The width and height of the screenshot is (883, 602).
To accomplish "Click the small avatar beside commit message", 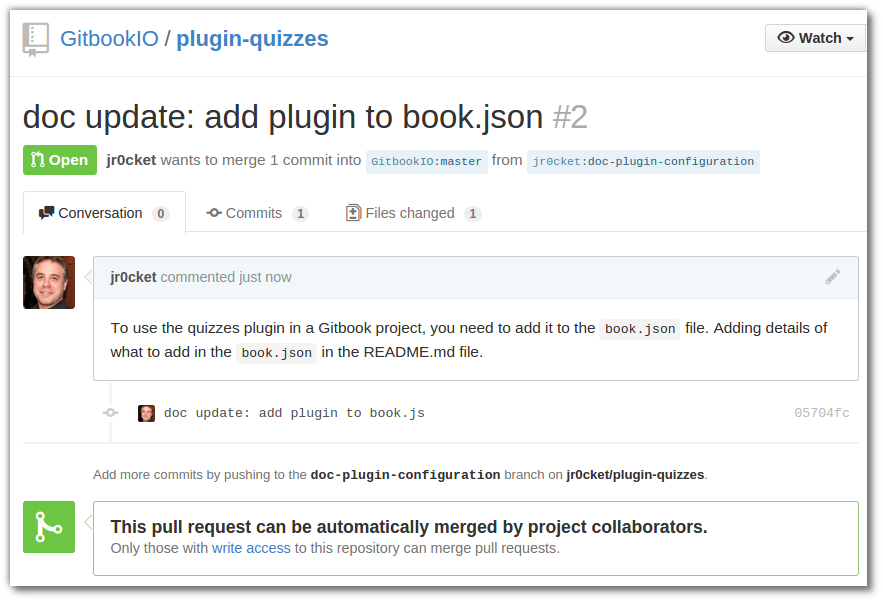I will (146, 413).
